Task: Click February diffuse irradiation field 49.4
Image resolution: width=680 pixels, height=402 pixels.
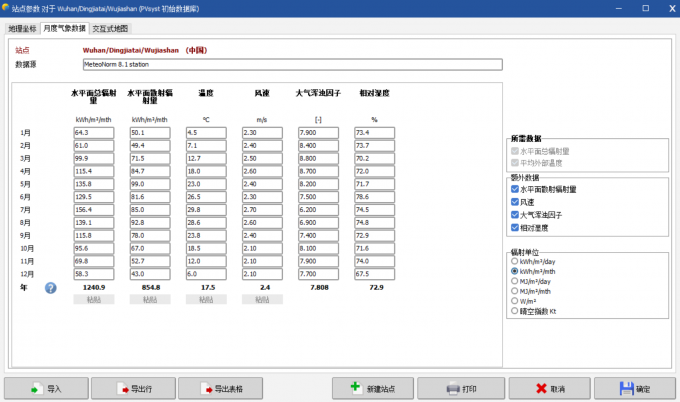Action: pyautogui.click(x=150, y=146)
